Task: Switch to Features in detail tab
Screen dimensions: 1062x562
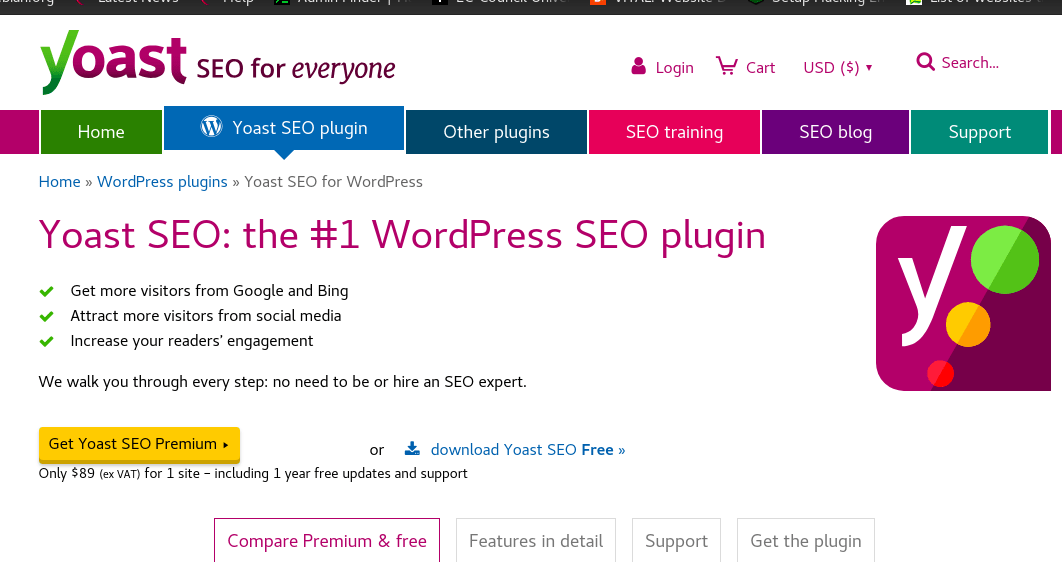Action: pos(536,540)
